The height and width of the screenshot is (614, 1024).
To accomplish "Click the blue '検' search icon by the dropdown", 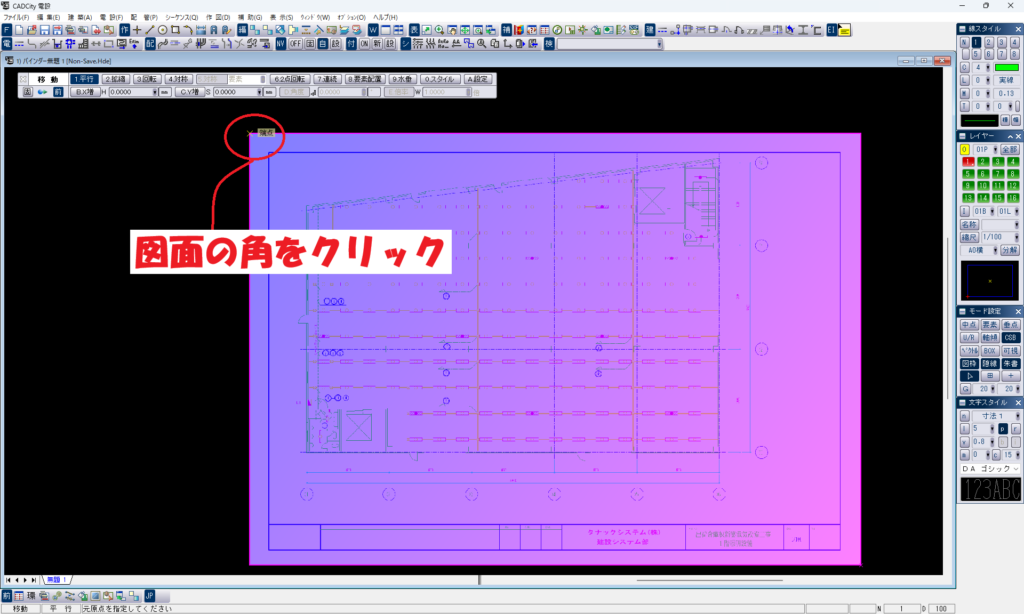I will (x=549, y=44).
